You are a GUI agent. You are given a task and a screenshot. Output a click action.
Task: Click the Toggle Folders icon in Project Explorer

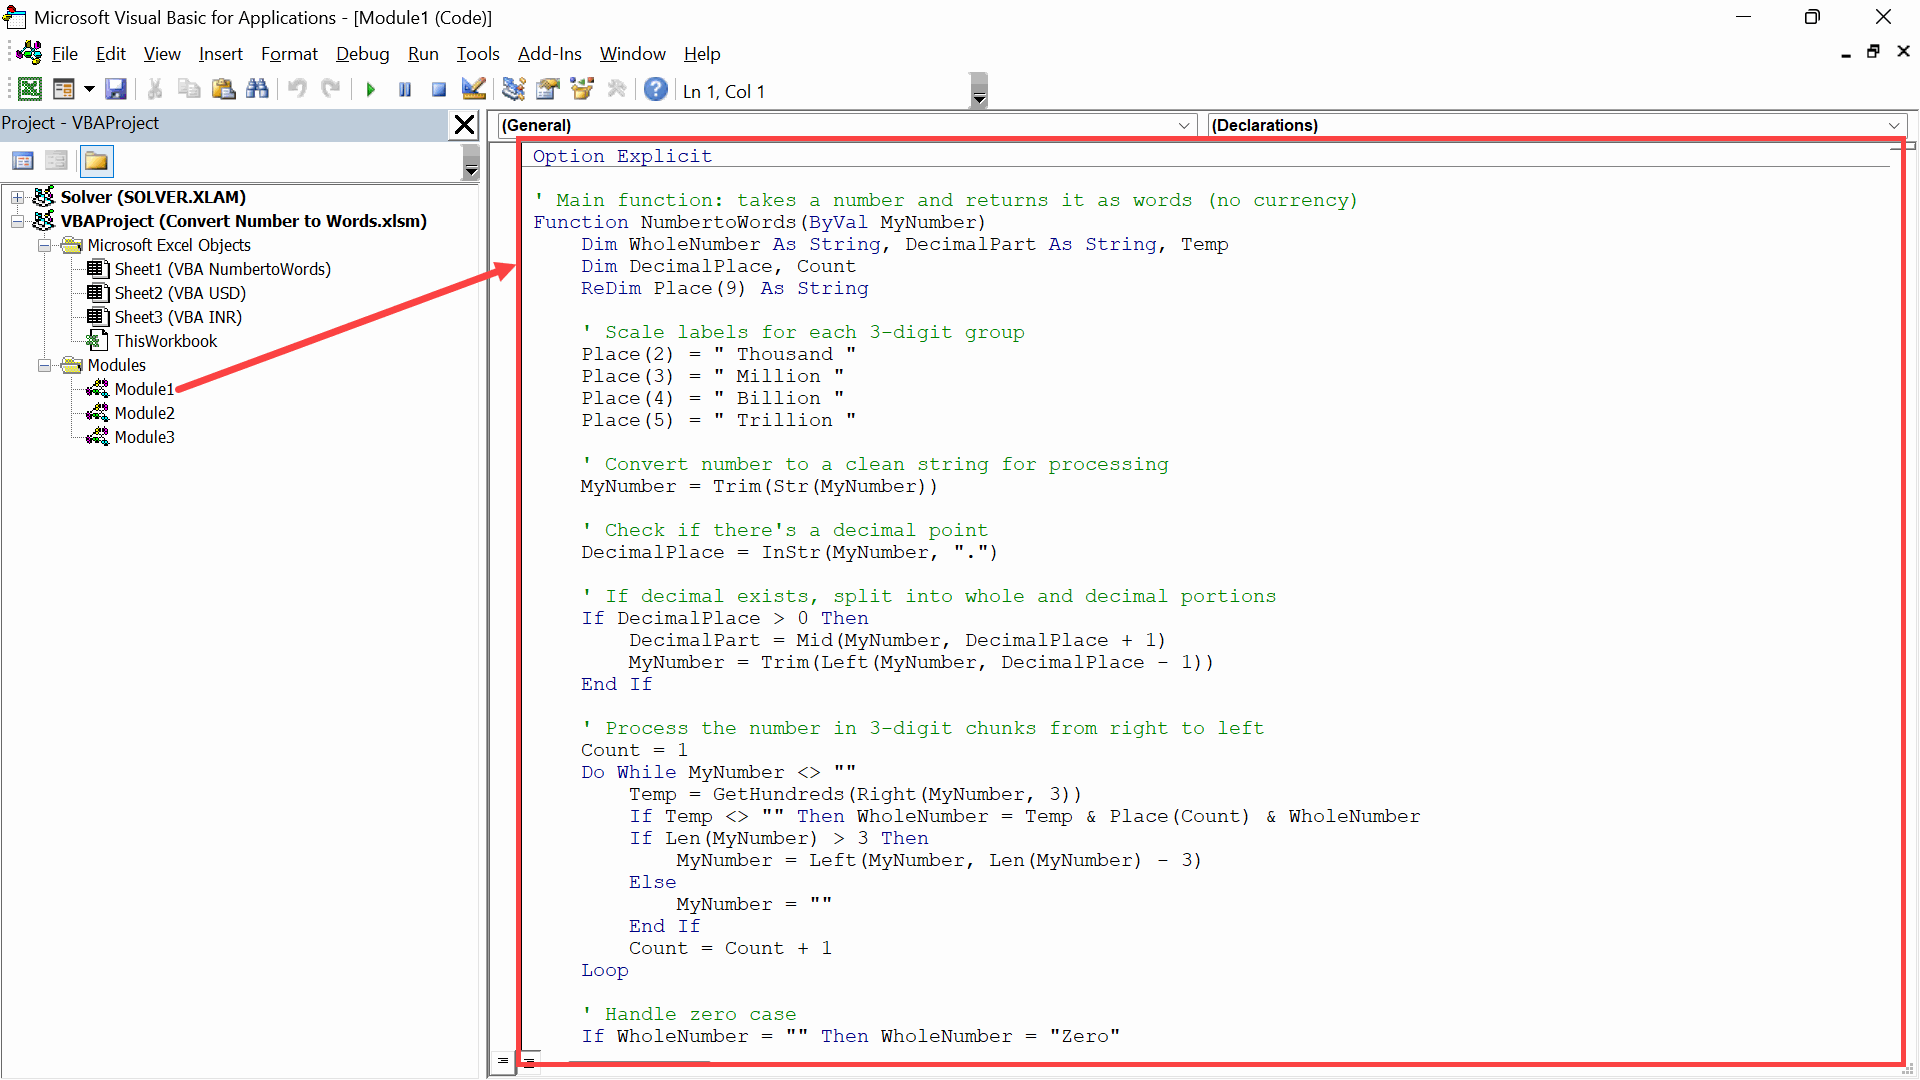coord(96,160)
